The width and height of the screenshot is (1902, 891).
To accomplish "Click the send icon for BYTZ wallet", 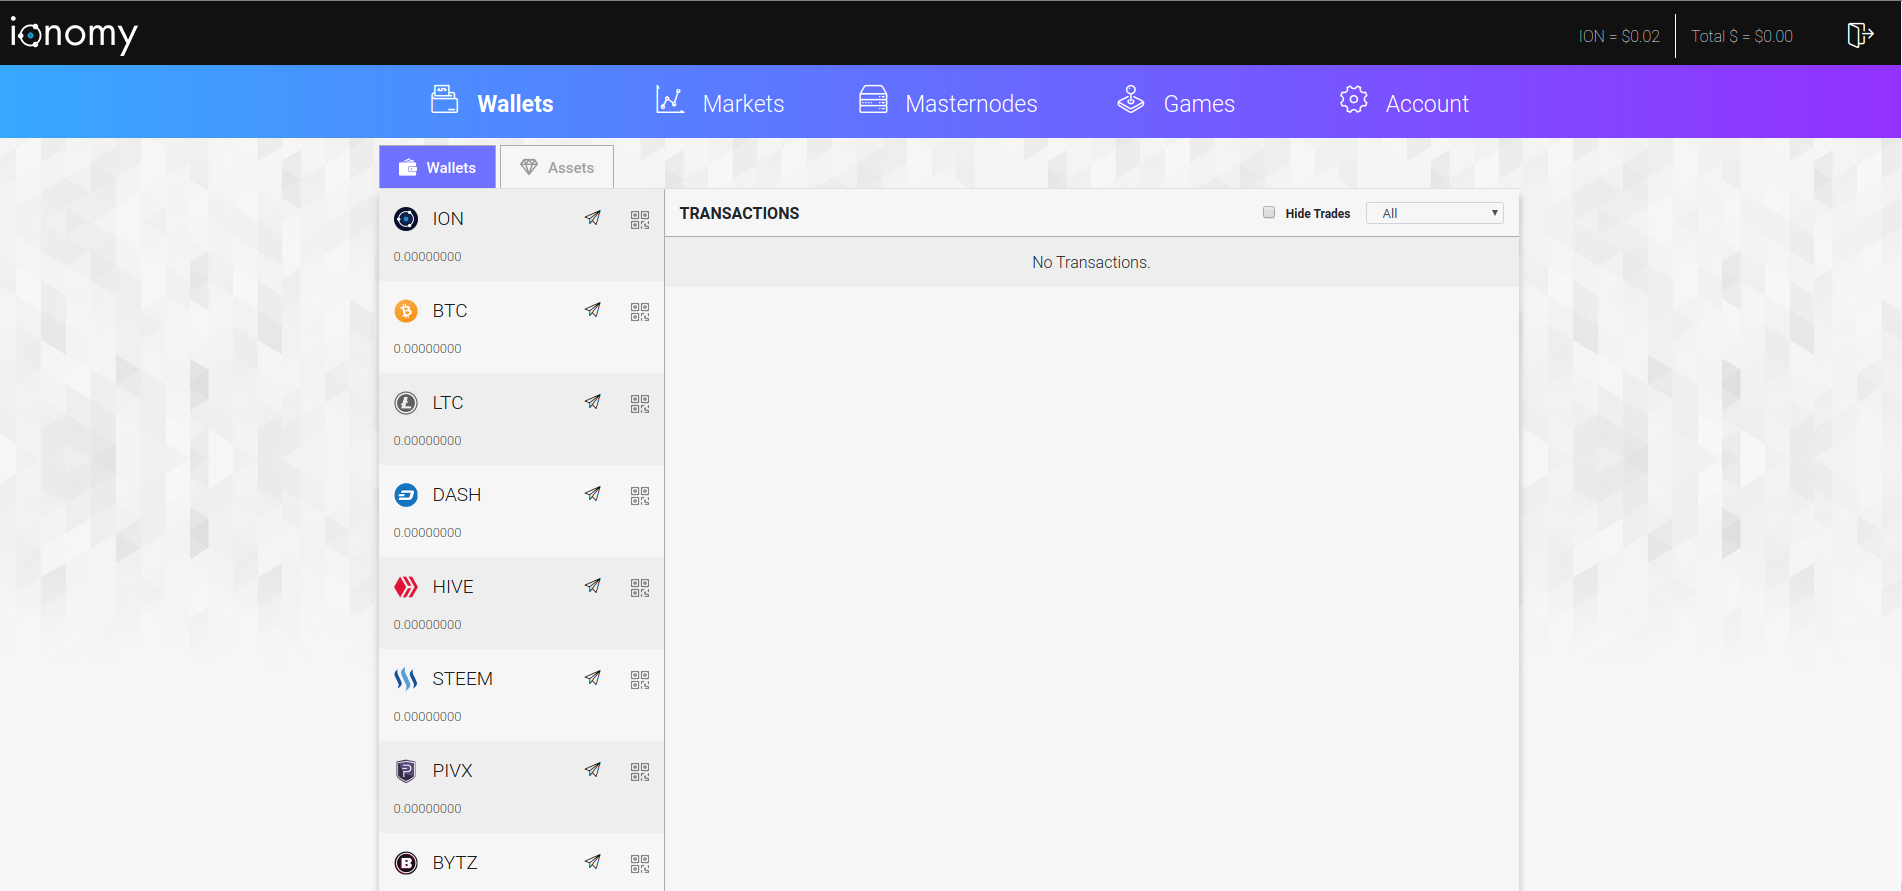I will 593,862.
